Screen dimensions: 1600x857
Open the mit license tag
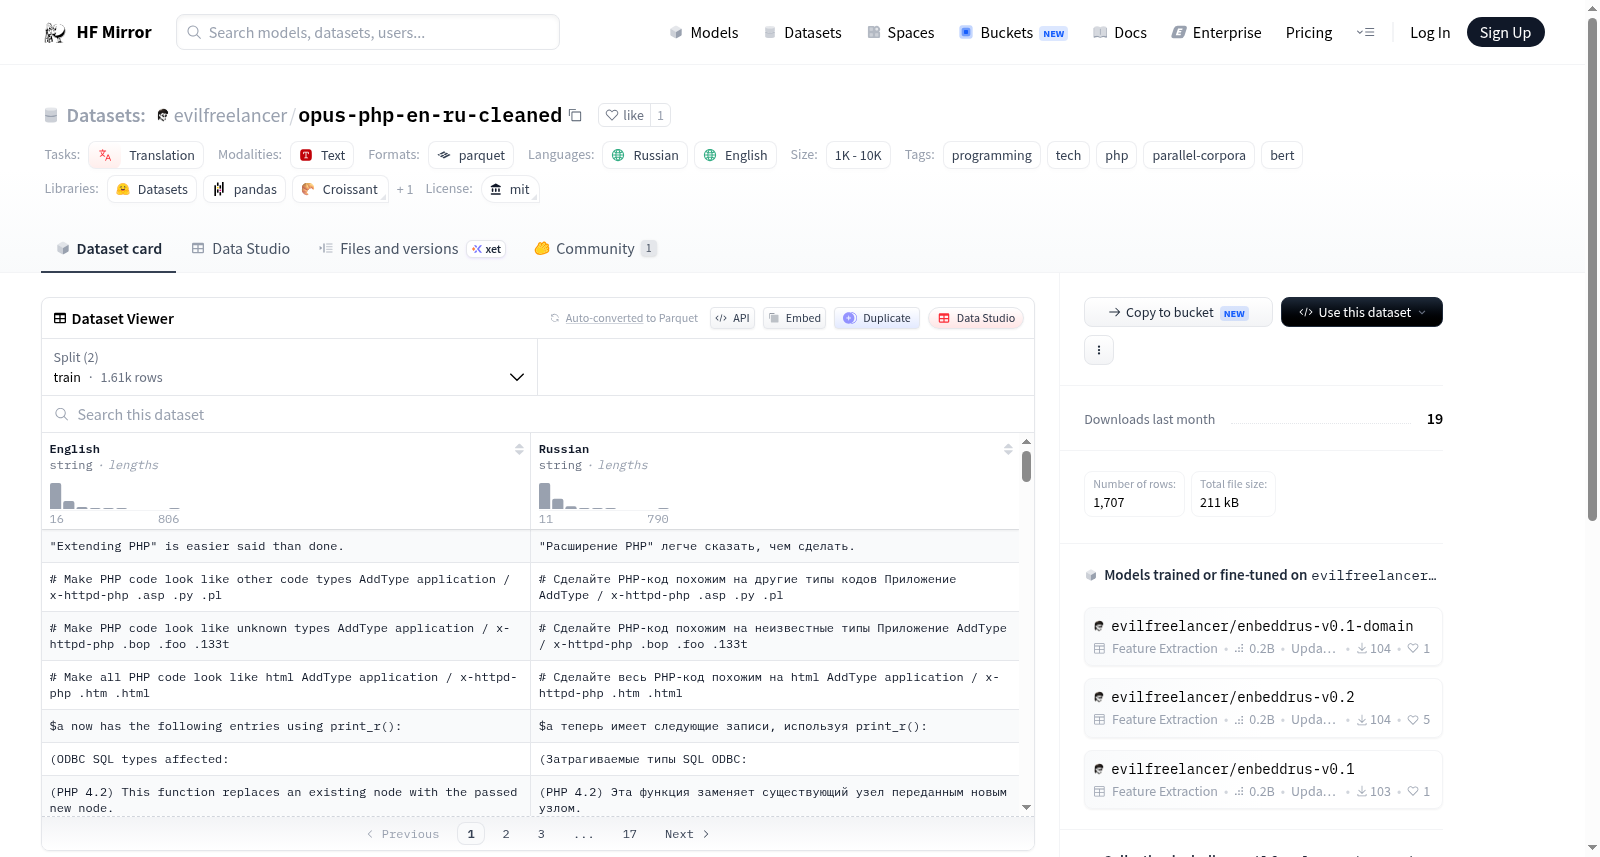click(x=510, y=189)
